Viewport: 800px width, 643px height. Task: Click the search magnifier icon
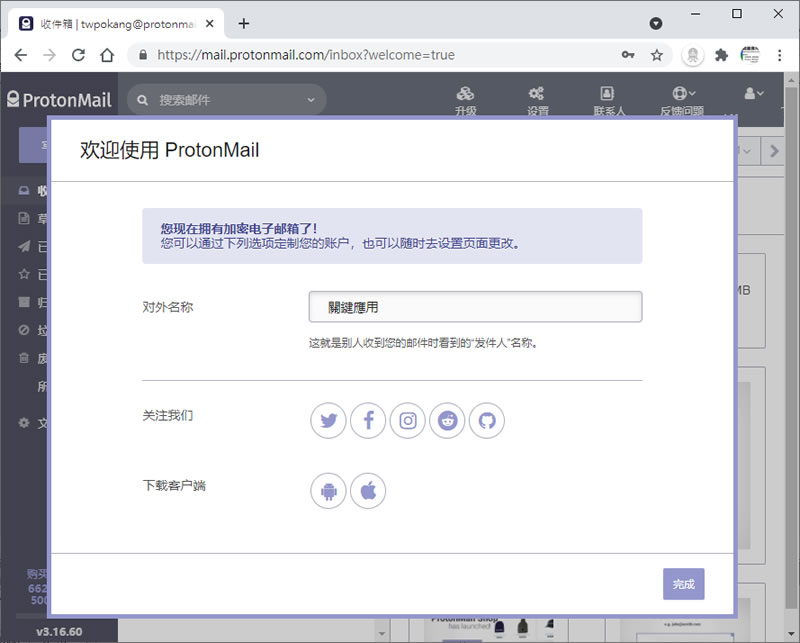coord(143,100)
